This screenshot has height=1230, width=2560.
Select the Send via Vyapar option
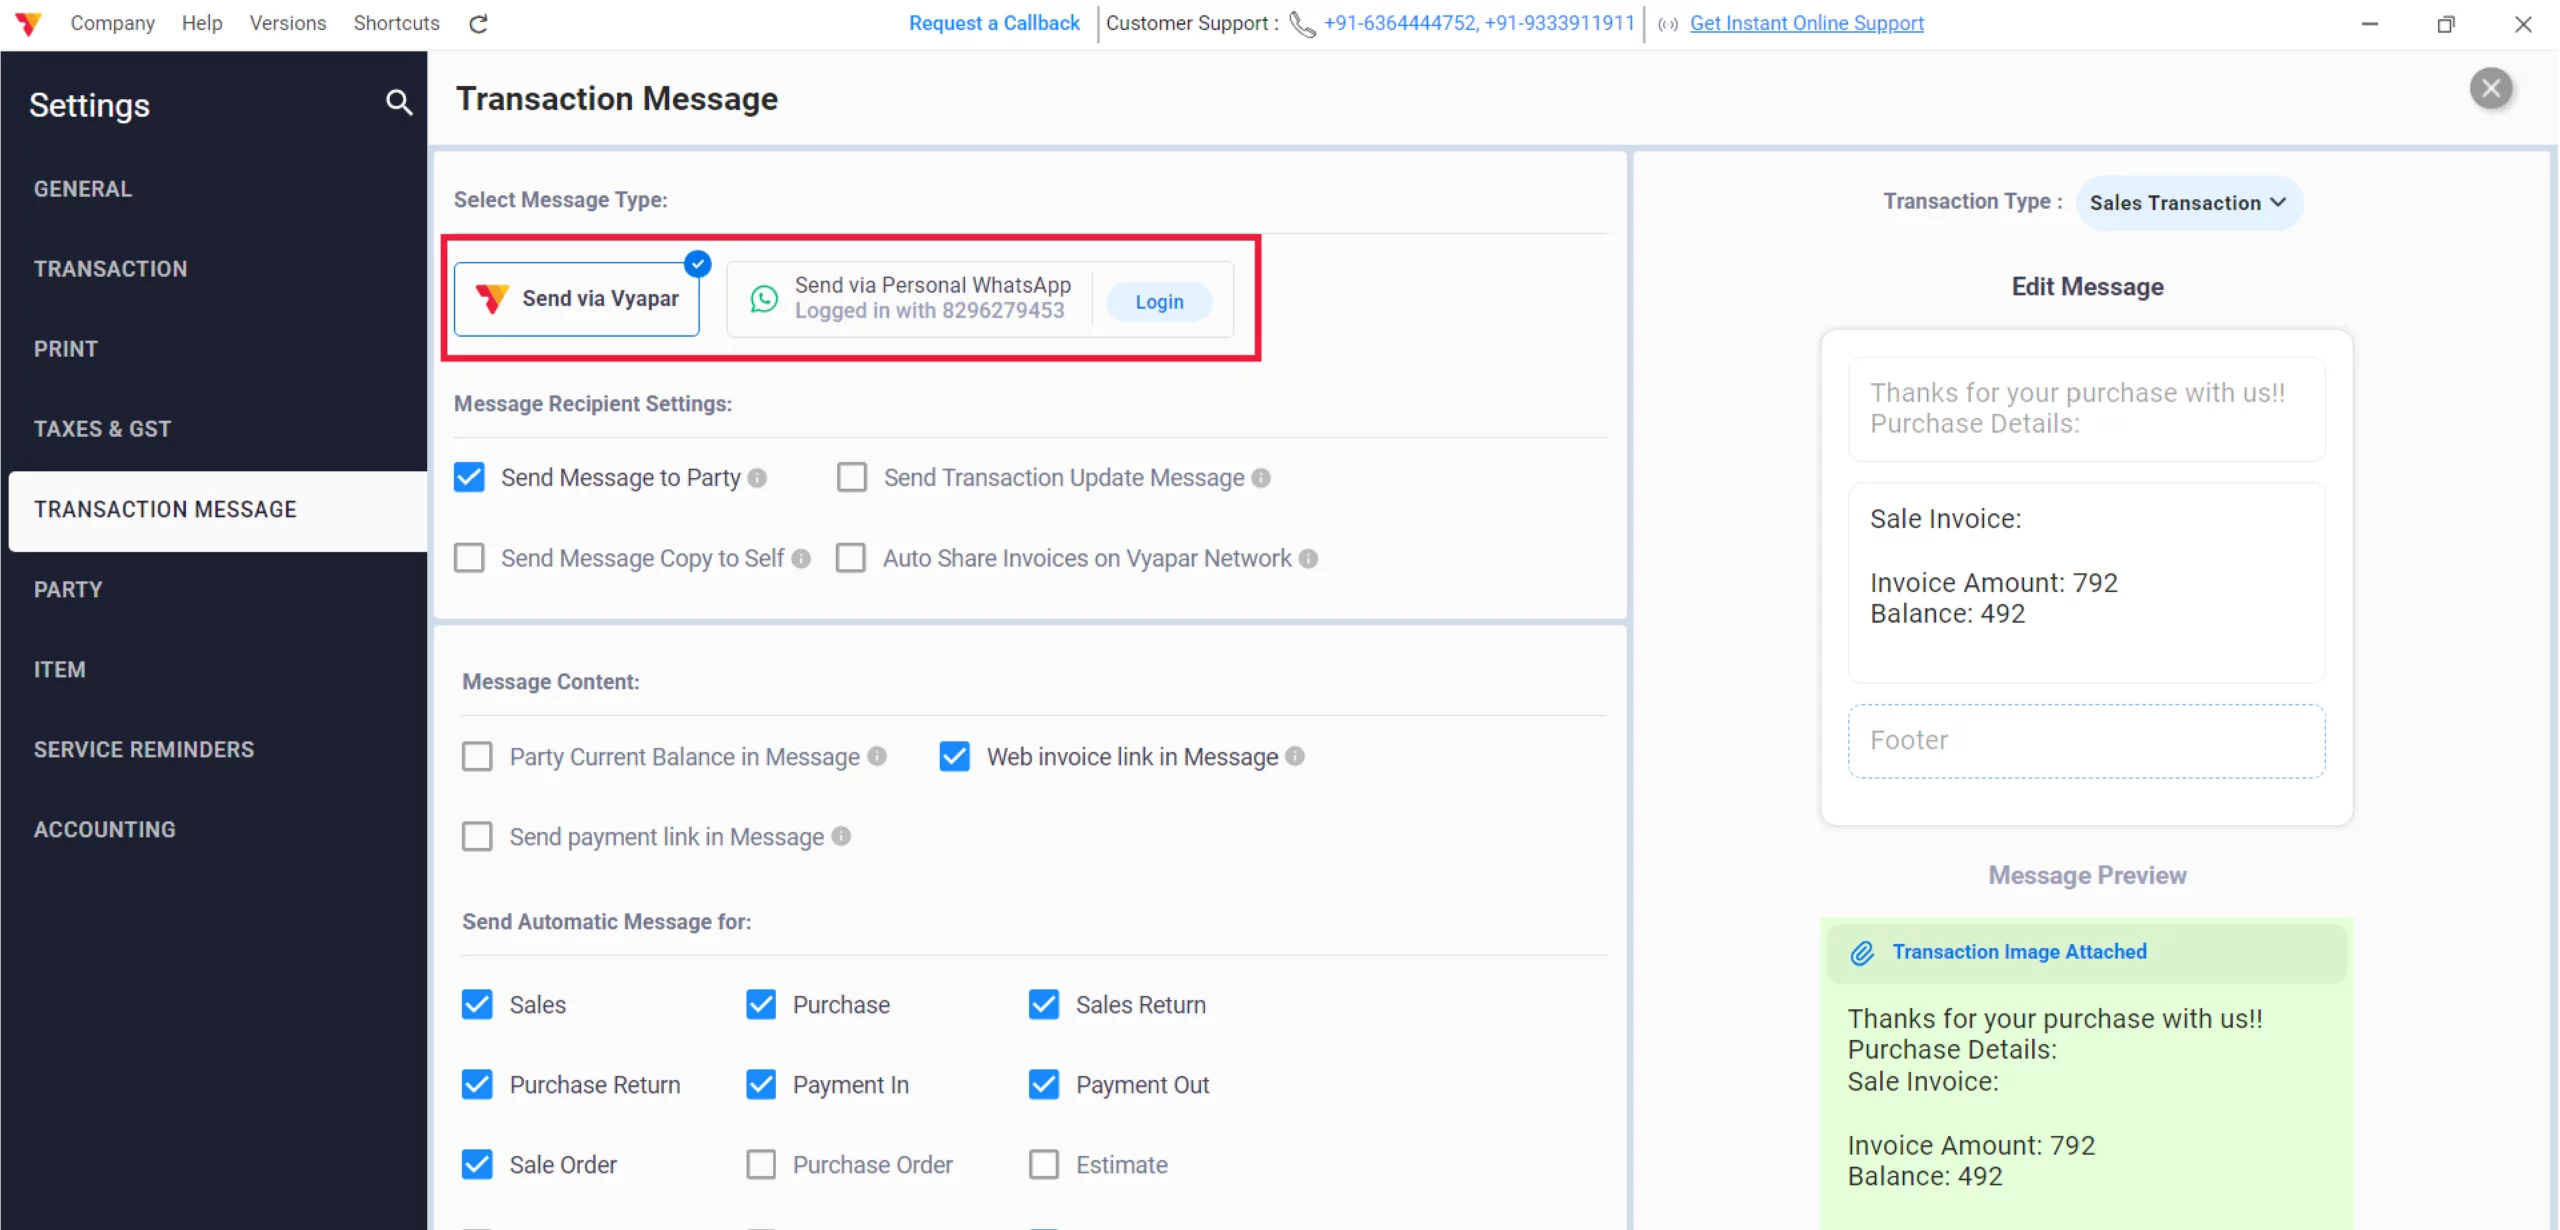pos(577,297)
